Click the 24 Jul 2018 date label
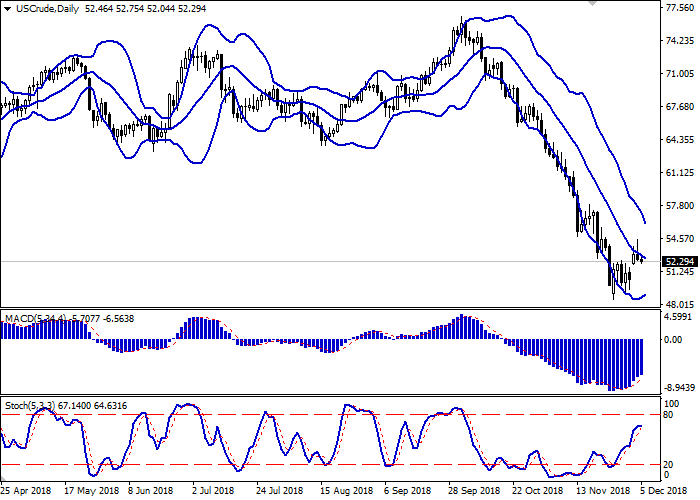 tap(280, 491)
